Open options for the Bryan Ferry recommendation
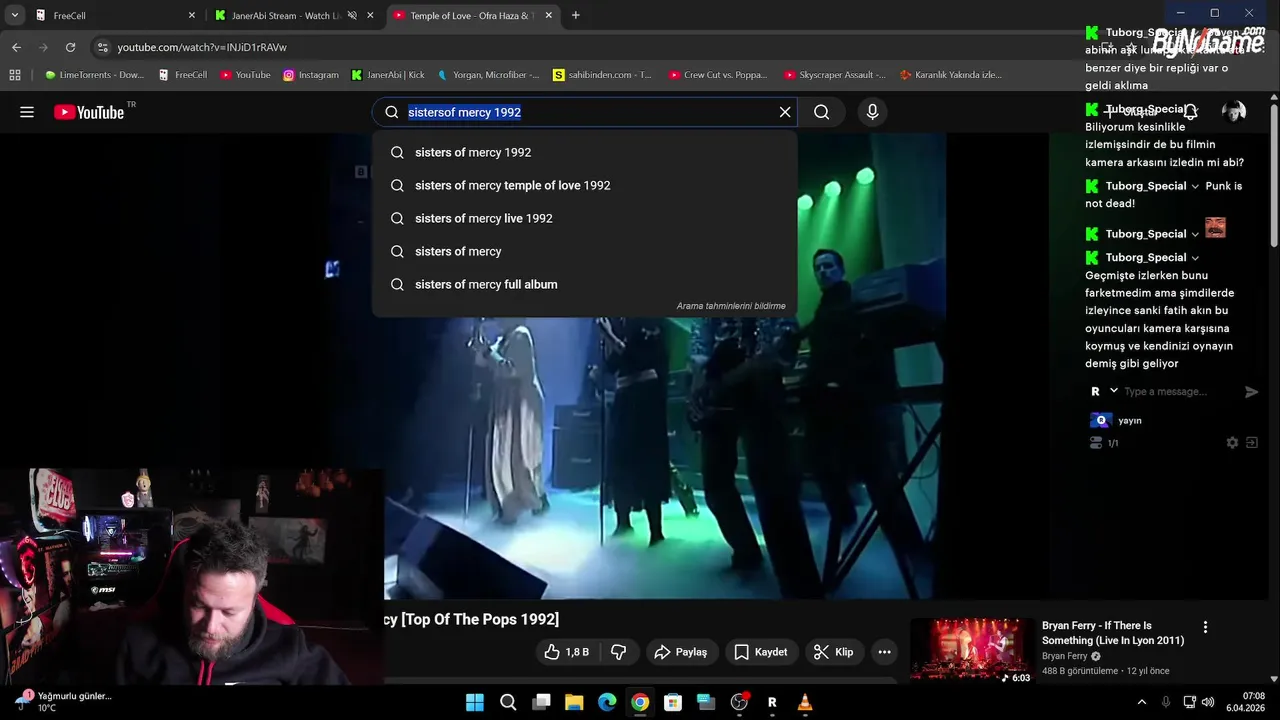Screen dimensions: 1280x720 1205,627
